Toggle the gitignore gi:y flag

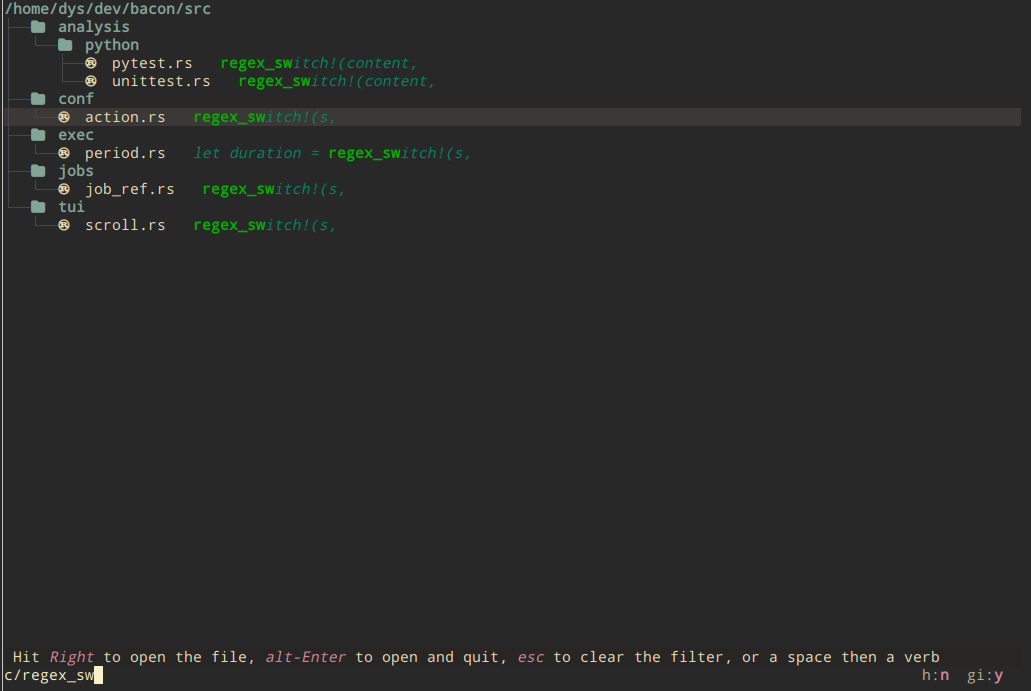click(984, 676)
